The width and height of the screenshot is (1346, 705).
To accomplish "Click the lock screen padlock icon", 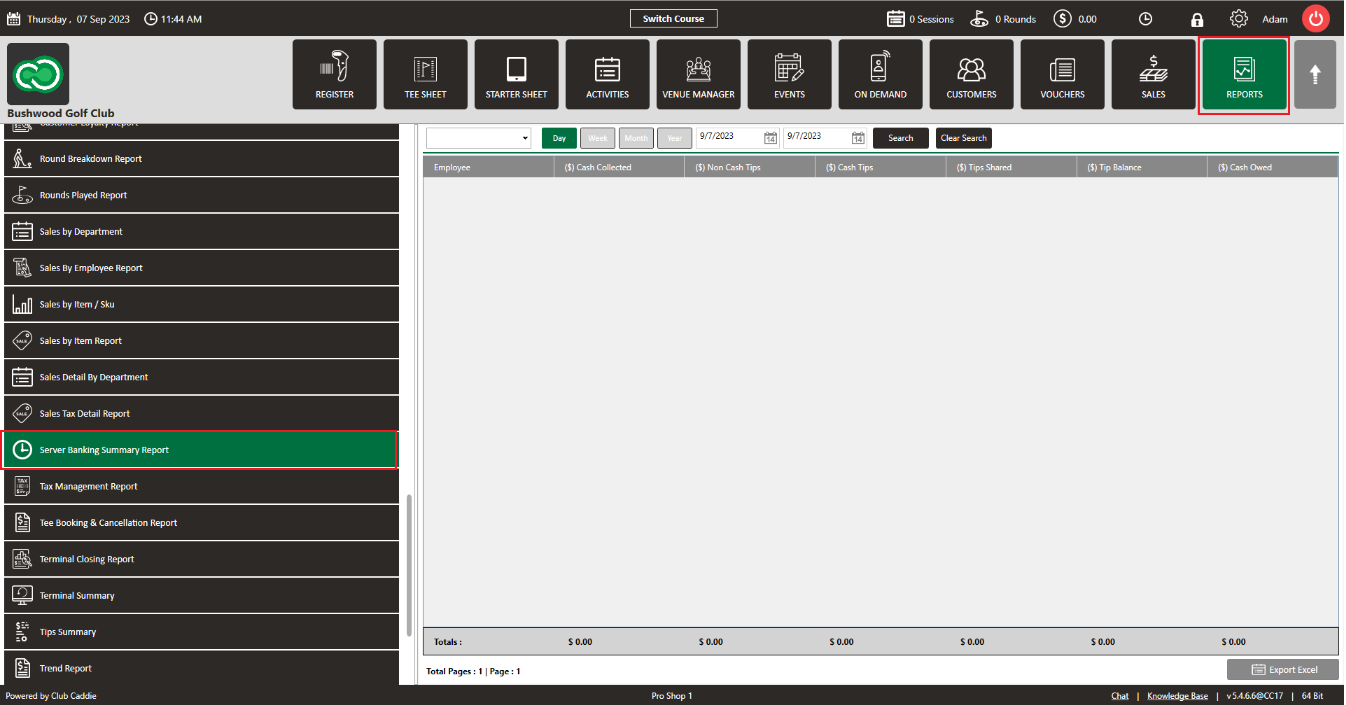I will (x=1197, y=19).
